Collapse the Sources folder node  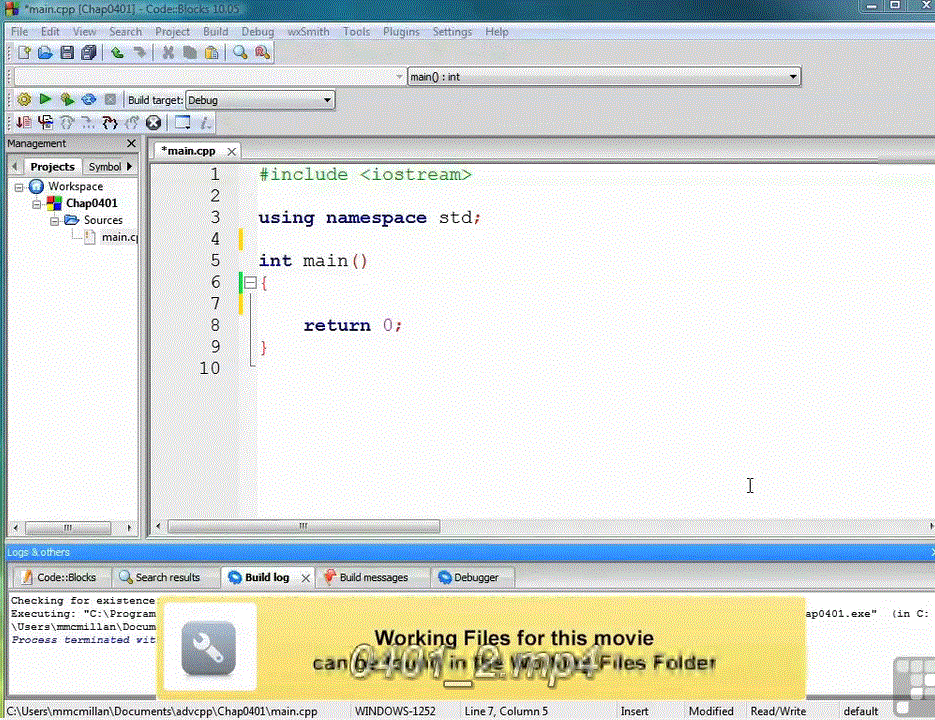click(x=54, y=221)
